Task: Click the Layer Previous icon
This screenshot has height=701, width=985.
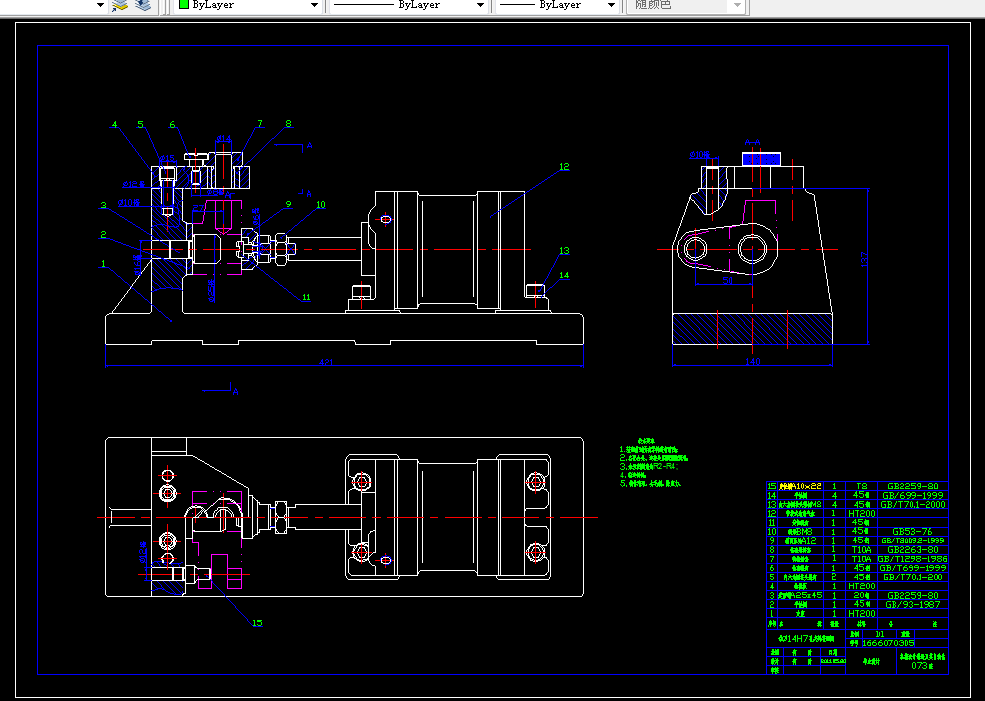Action: tap(143, 6)
